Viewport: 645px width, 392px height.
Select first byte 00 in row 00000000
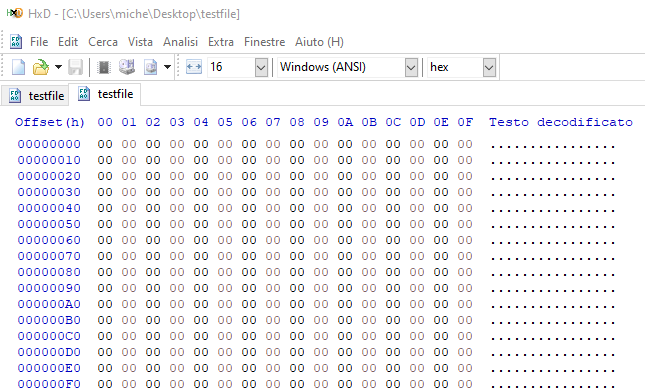coord(105,144)
